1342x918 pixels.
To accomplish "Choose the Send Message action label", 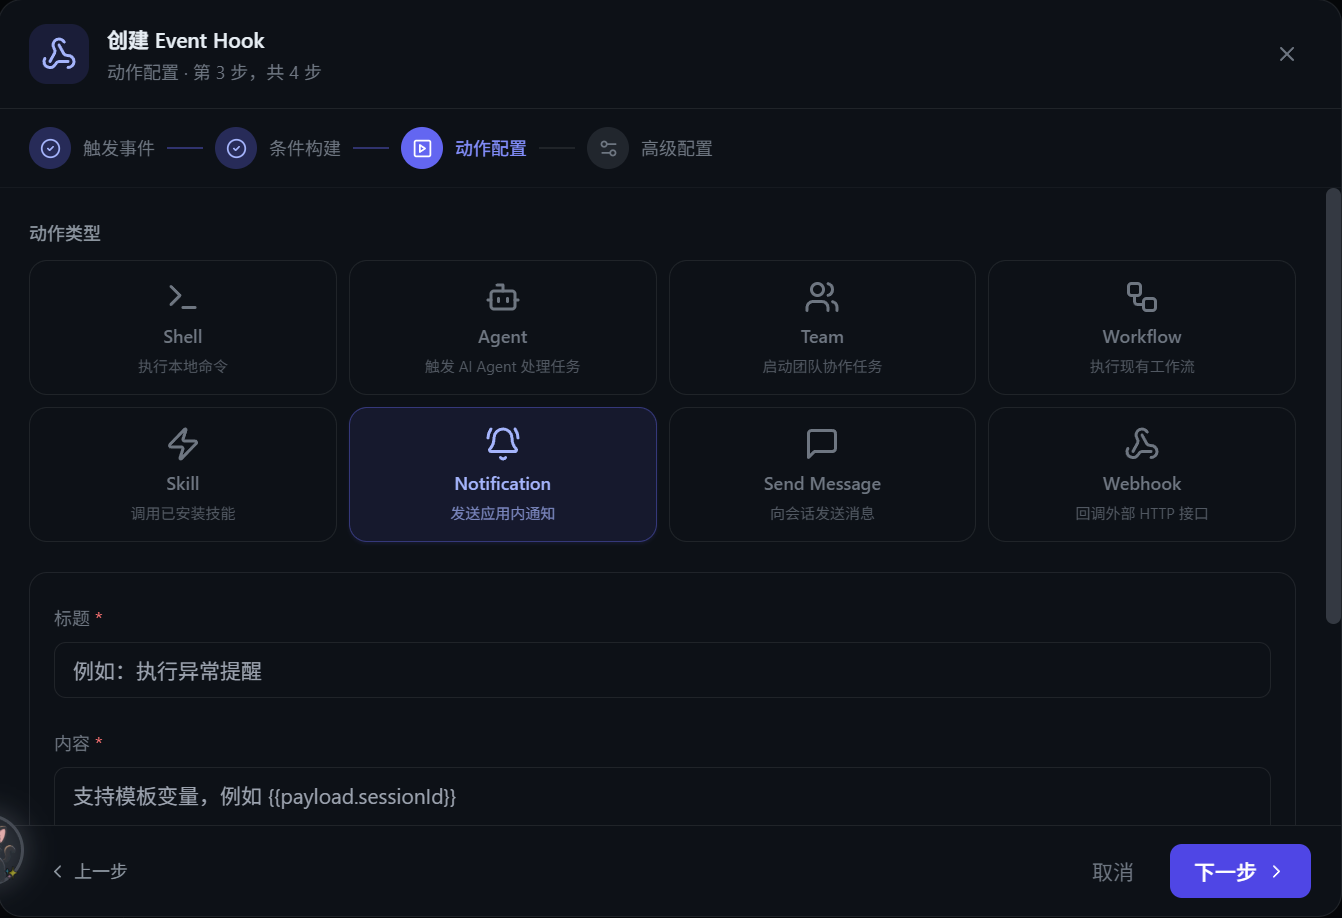I will pos(822,484).
